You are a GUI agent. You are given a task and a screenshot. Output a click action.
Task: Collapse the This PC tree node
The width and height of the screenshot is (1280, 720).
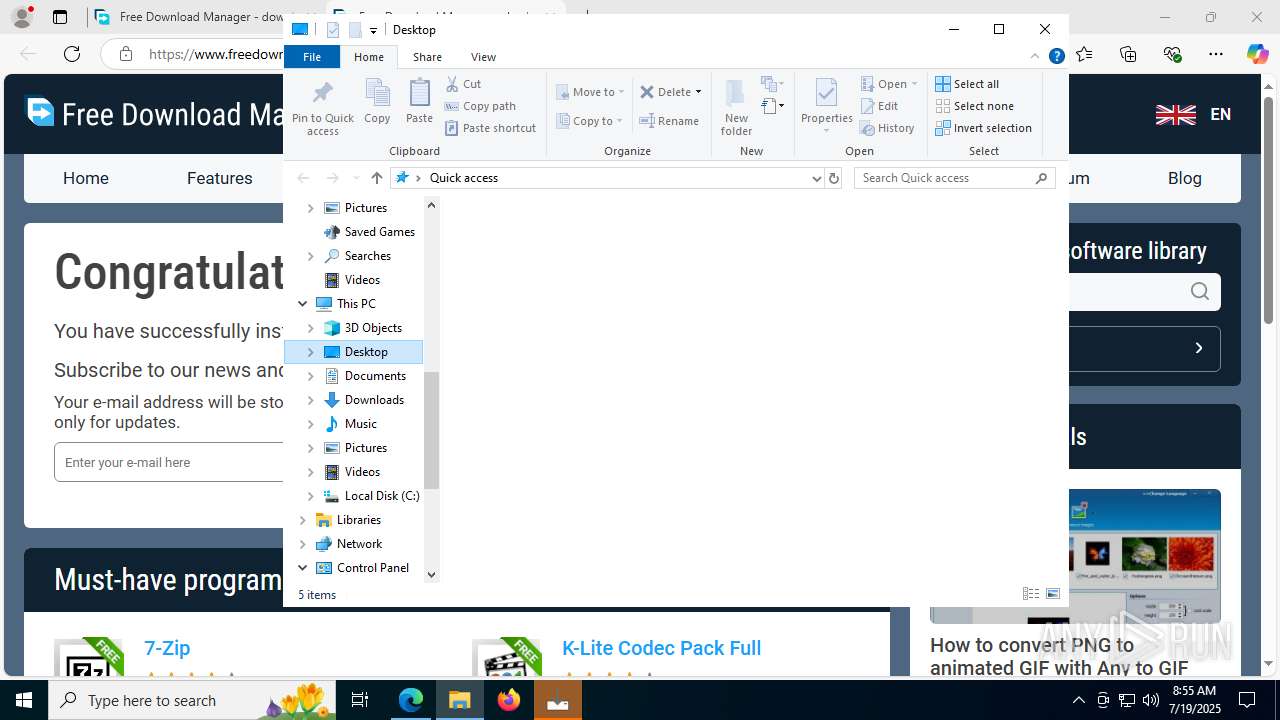[303, 304]
